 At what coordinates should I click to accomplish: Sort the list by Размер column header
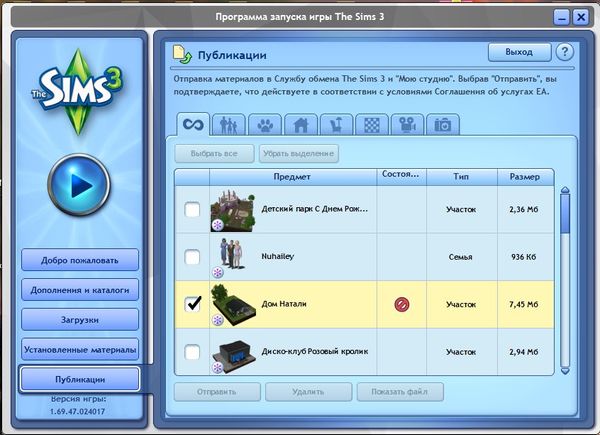(526, 176)
